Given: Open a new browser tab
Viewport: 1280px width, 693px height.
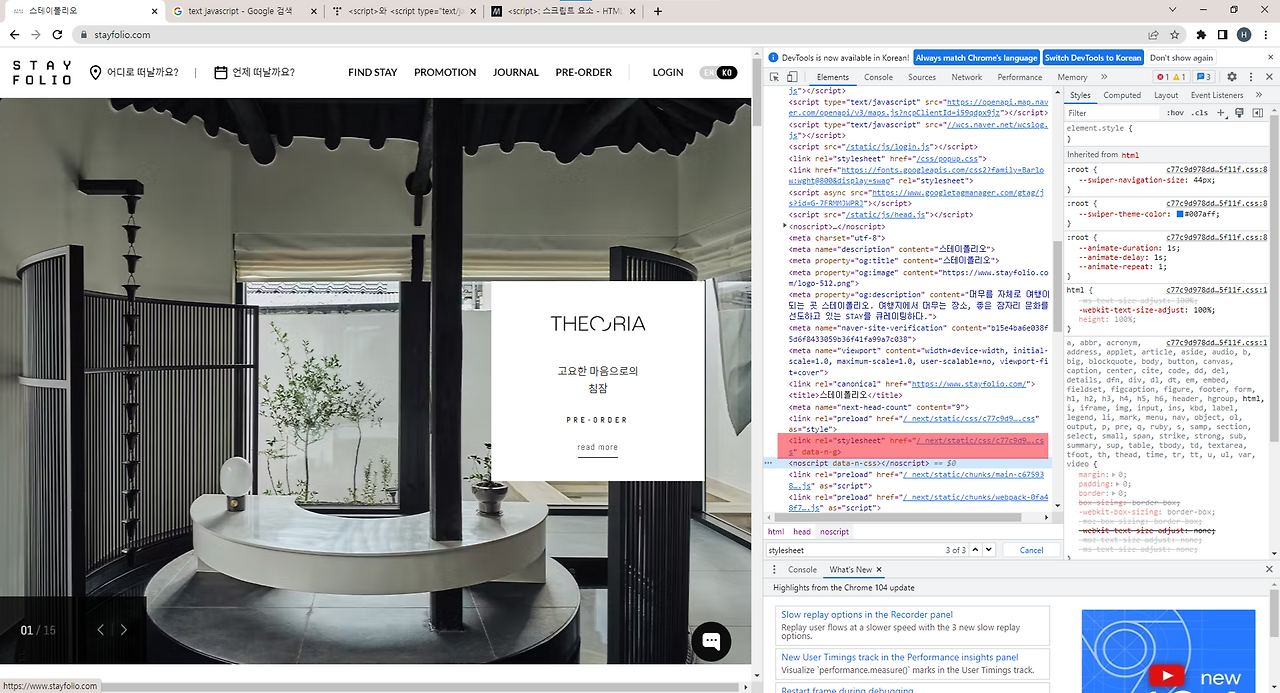Looking at the screenshot, I should [658, 11].
